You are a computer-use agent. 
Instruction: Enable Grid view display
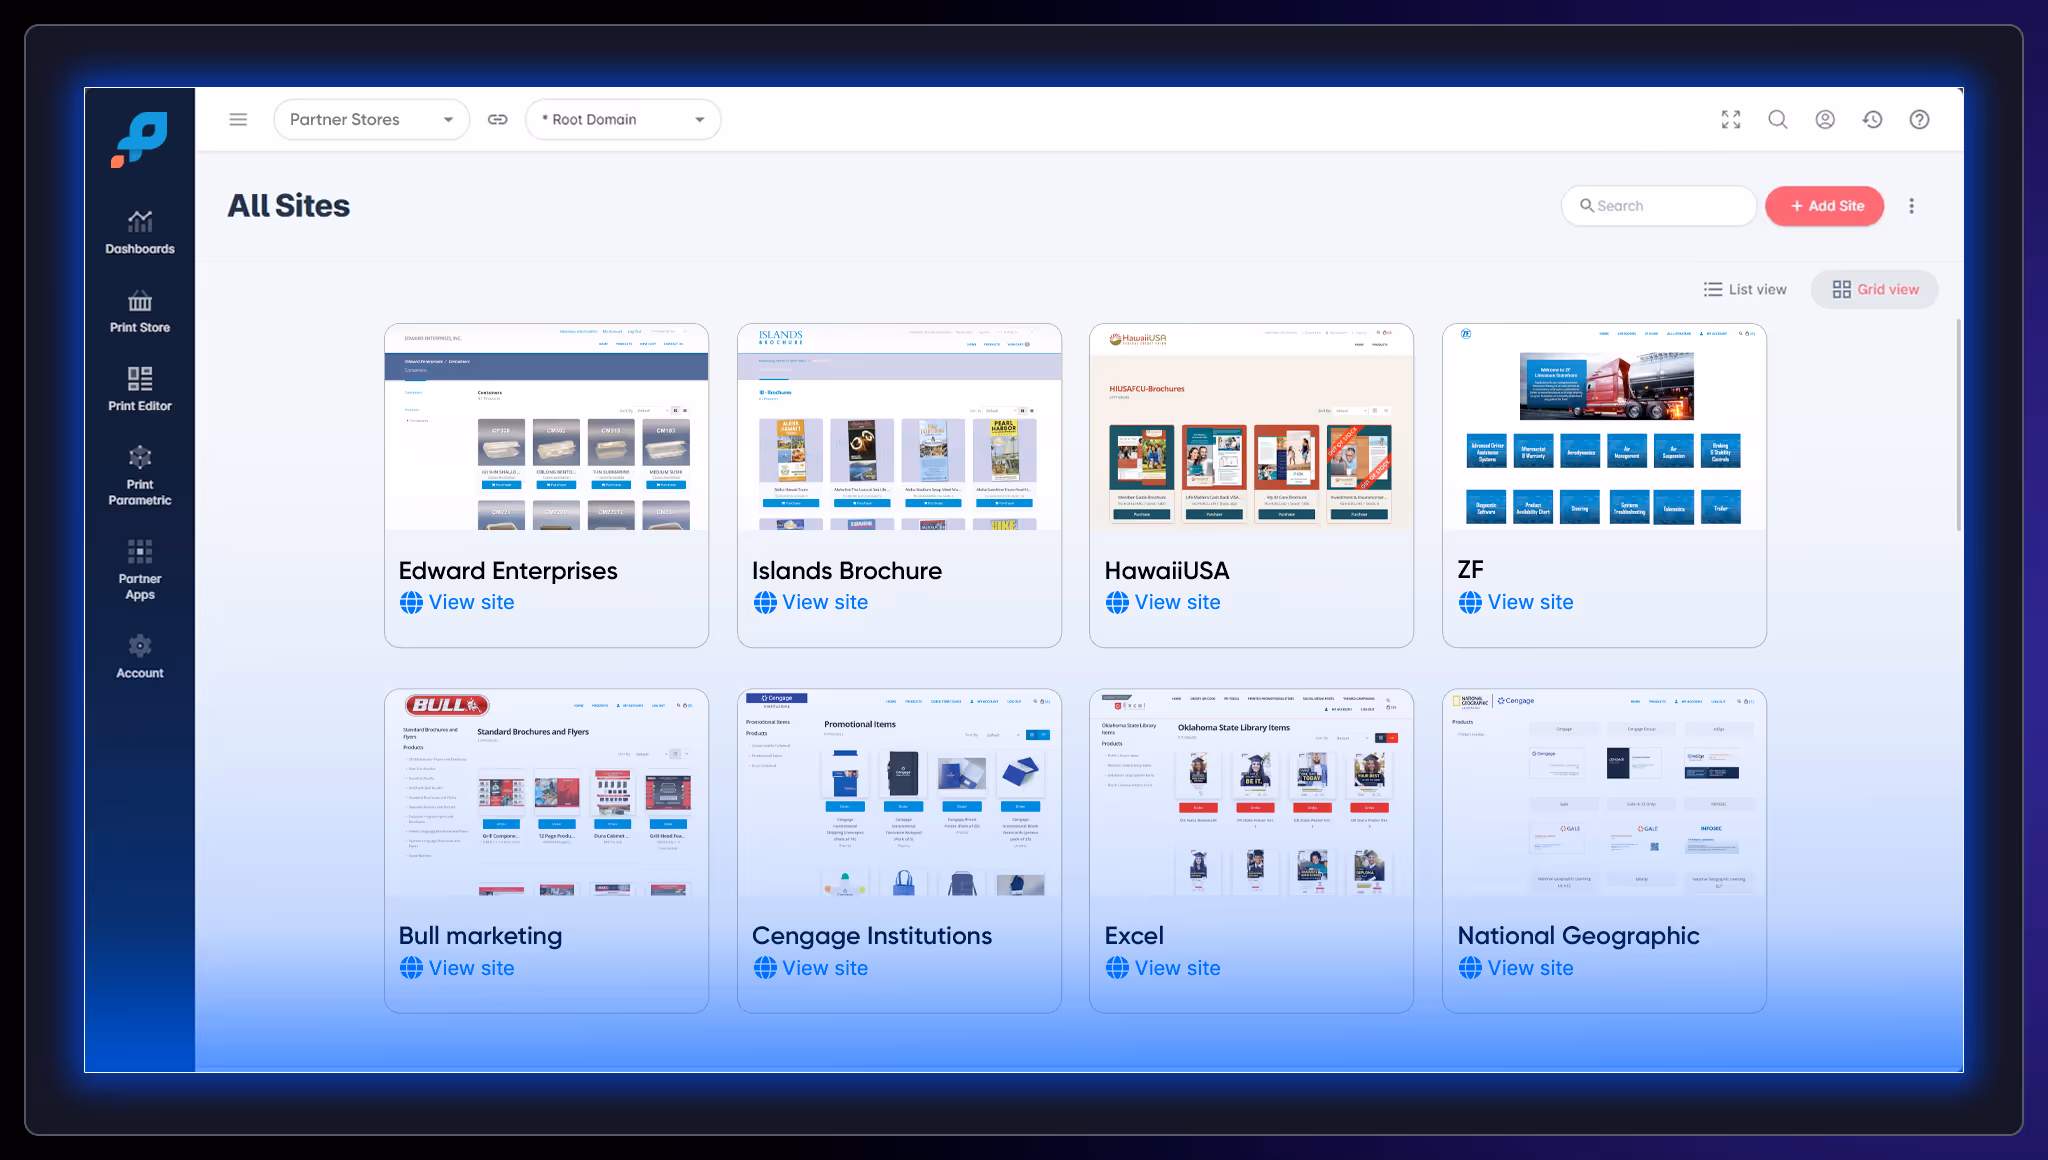(1875, 289)
